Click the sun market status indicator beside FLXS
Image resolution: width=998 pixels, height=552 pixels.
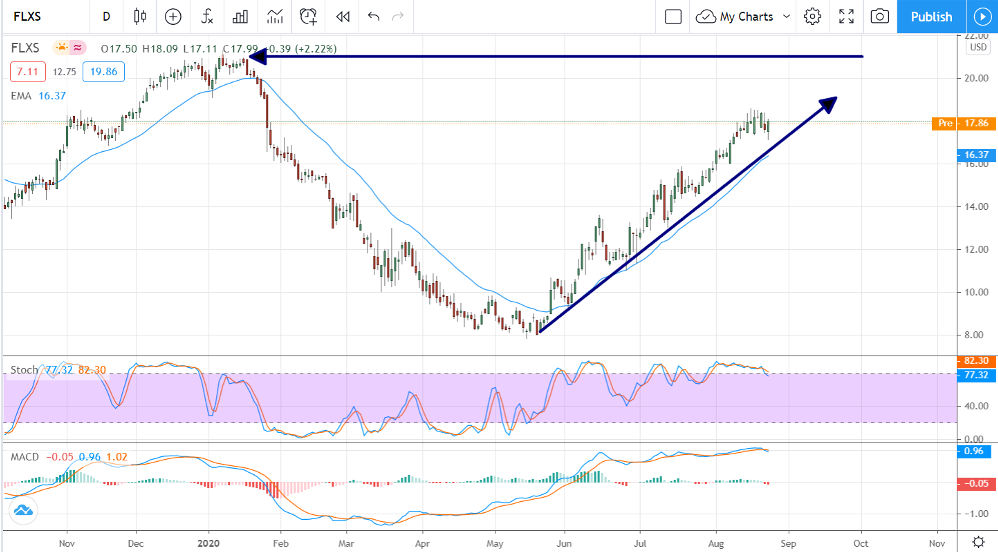point(63,48)
